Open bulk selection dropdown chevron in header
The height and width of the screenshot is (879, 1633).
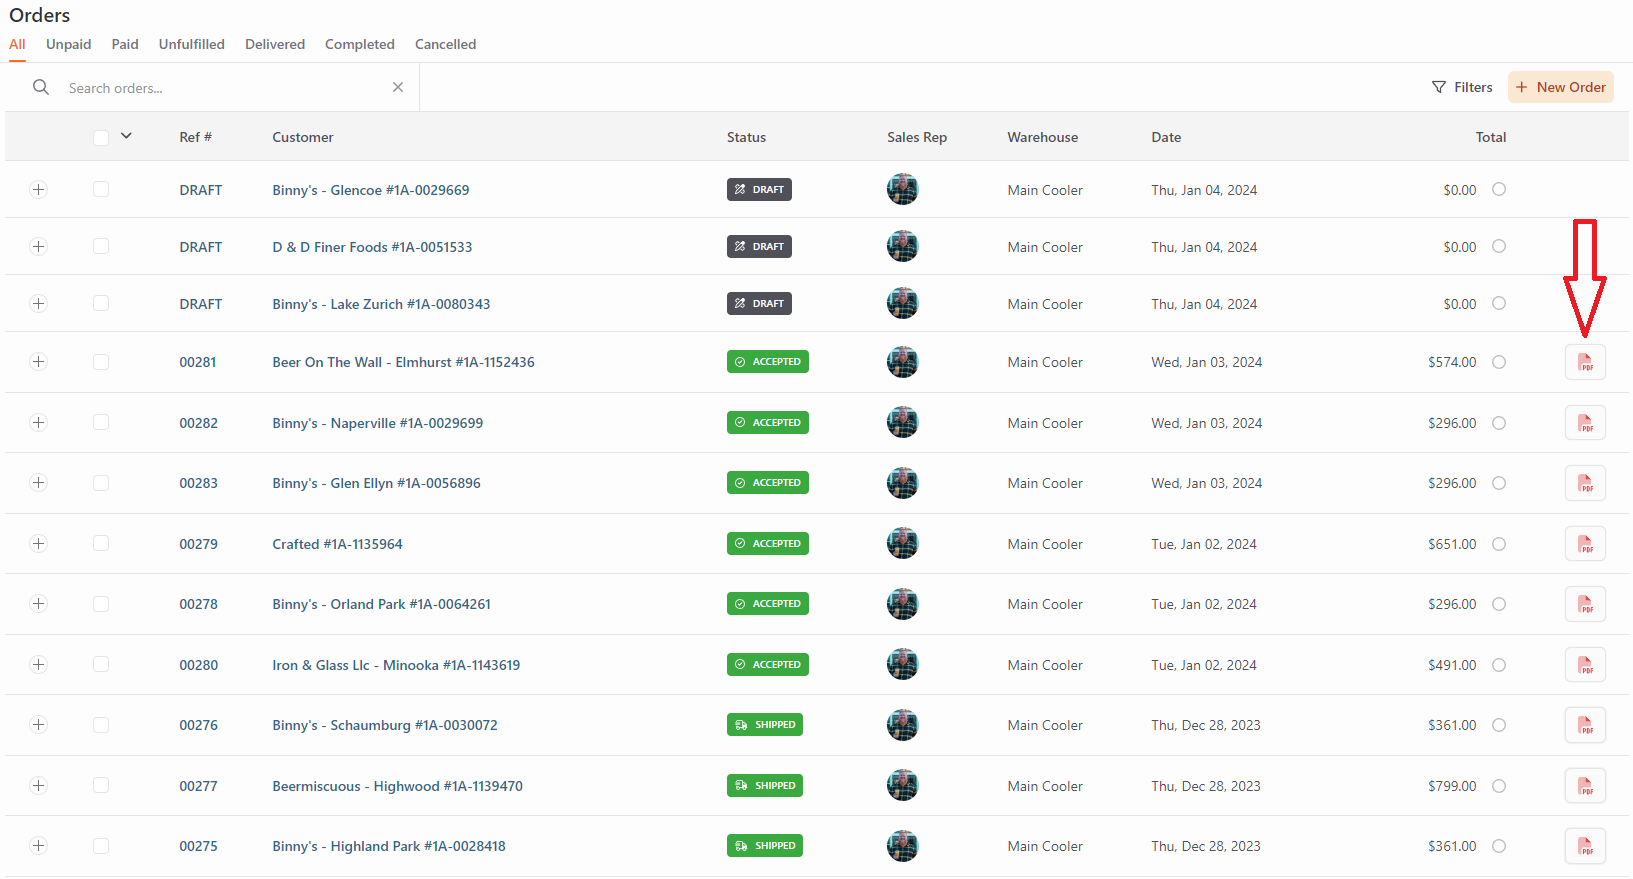coord(126,136)
